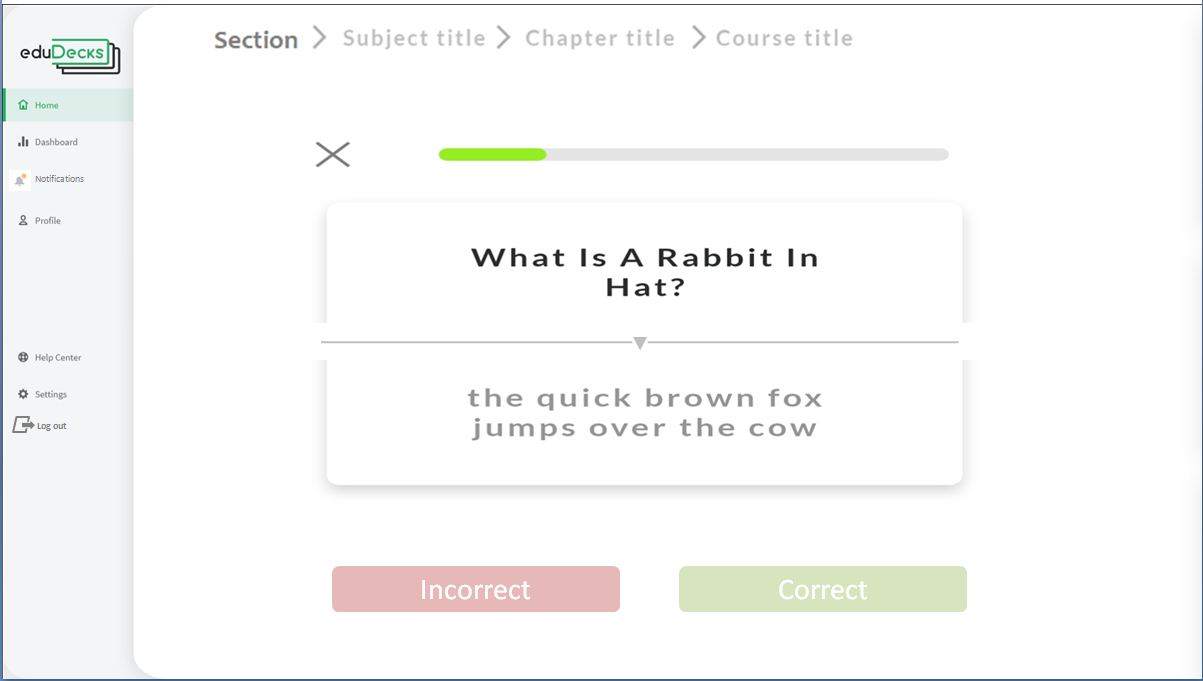
Task: Click the Settings gear icon
Action: (23, 394)
